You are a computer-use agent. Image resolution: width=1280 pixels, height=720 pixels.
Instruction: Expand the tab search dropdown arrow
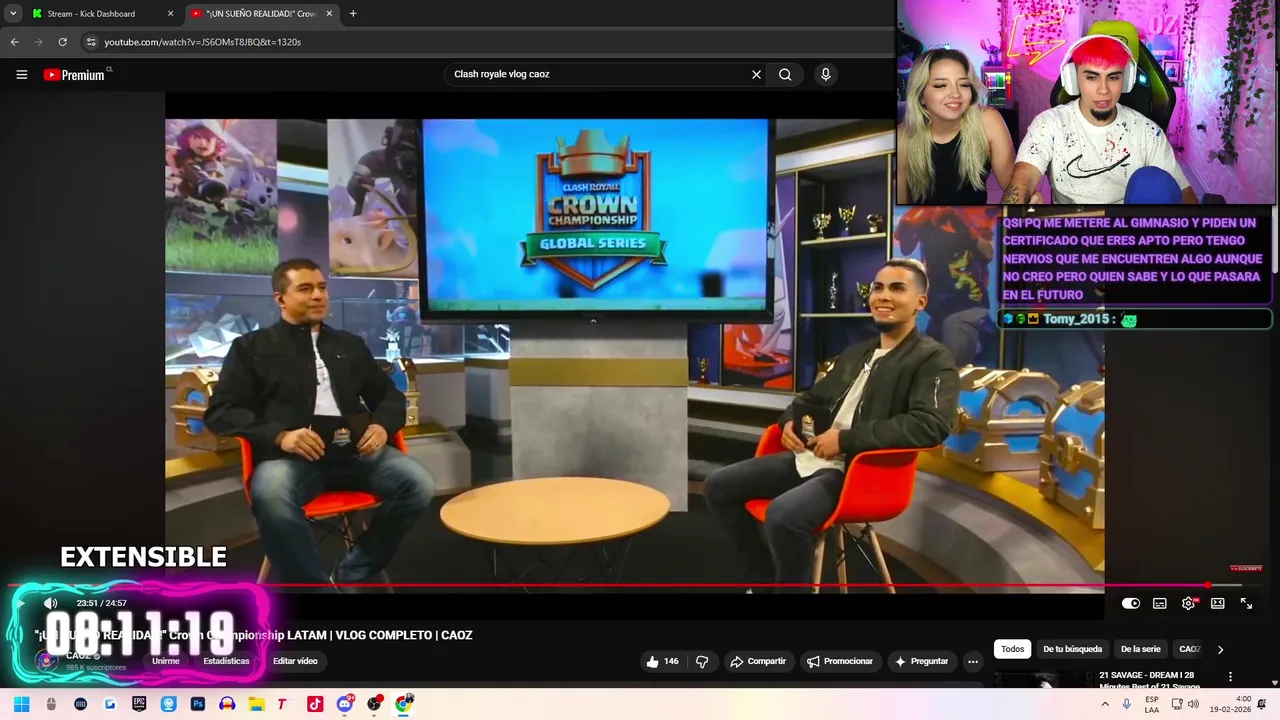(12, 14)
